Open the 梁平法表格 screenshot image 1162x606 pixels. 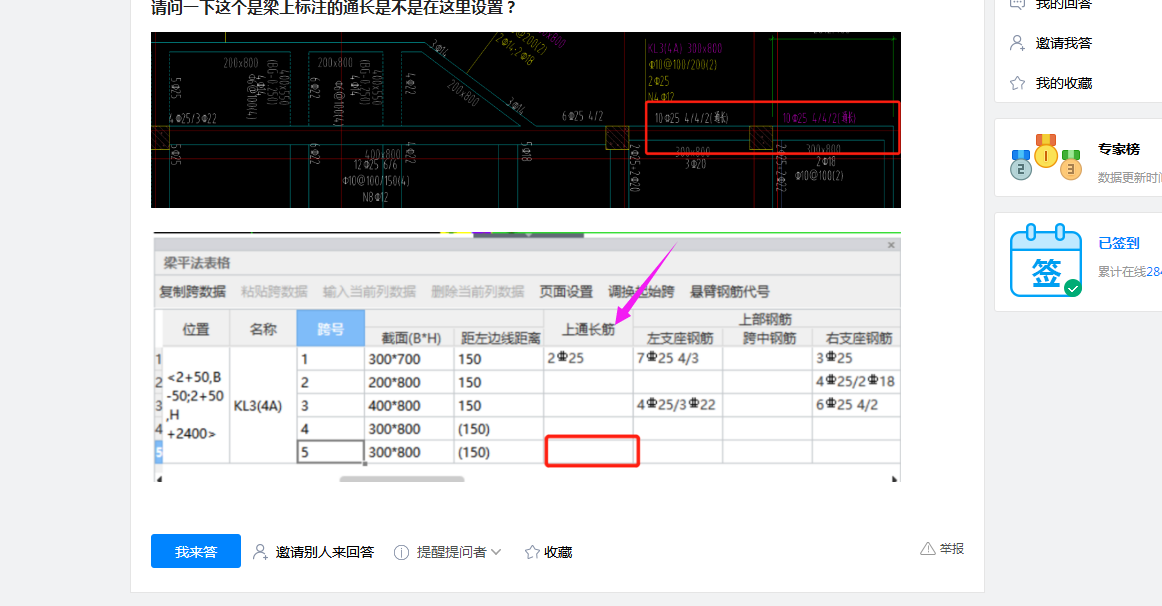tap(527, 357)
